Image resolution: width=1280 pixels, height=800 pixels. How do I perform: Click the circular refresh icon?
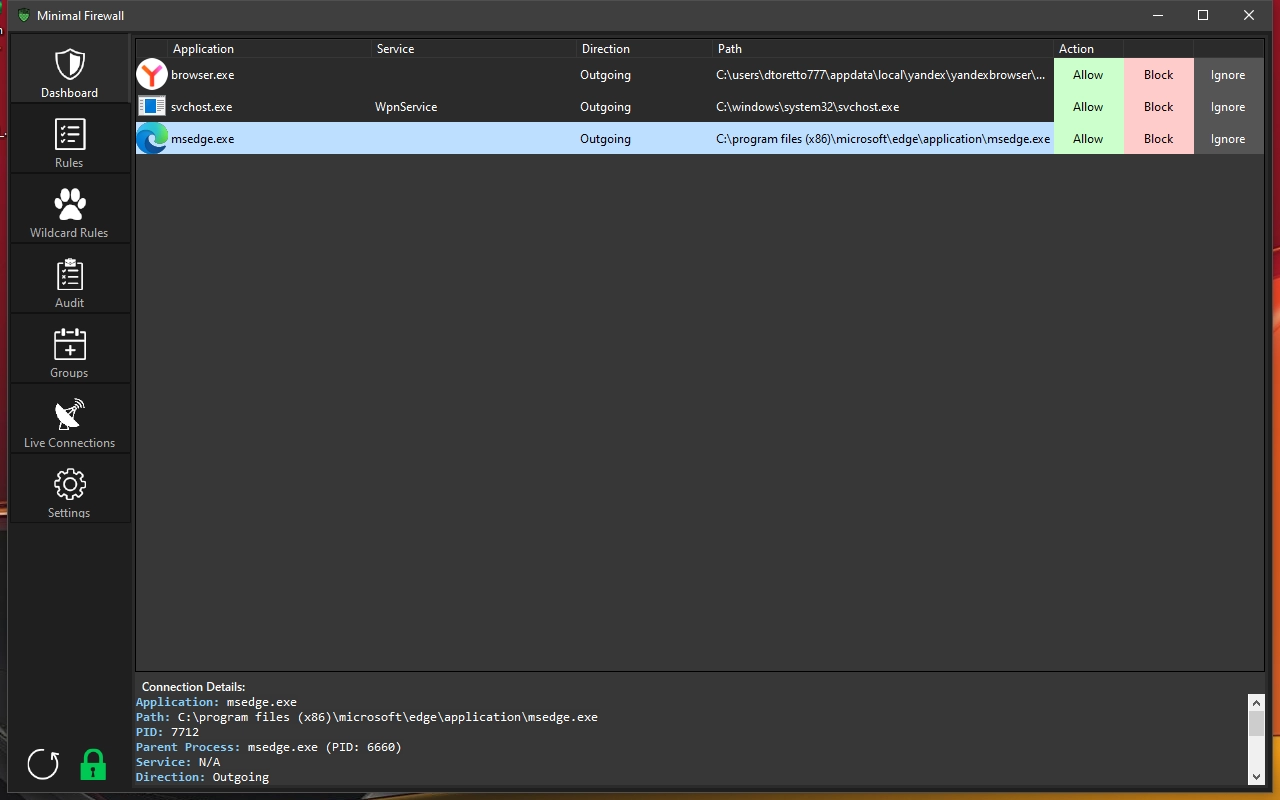tap(43, 764)
